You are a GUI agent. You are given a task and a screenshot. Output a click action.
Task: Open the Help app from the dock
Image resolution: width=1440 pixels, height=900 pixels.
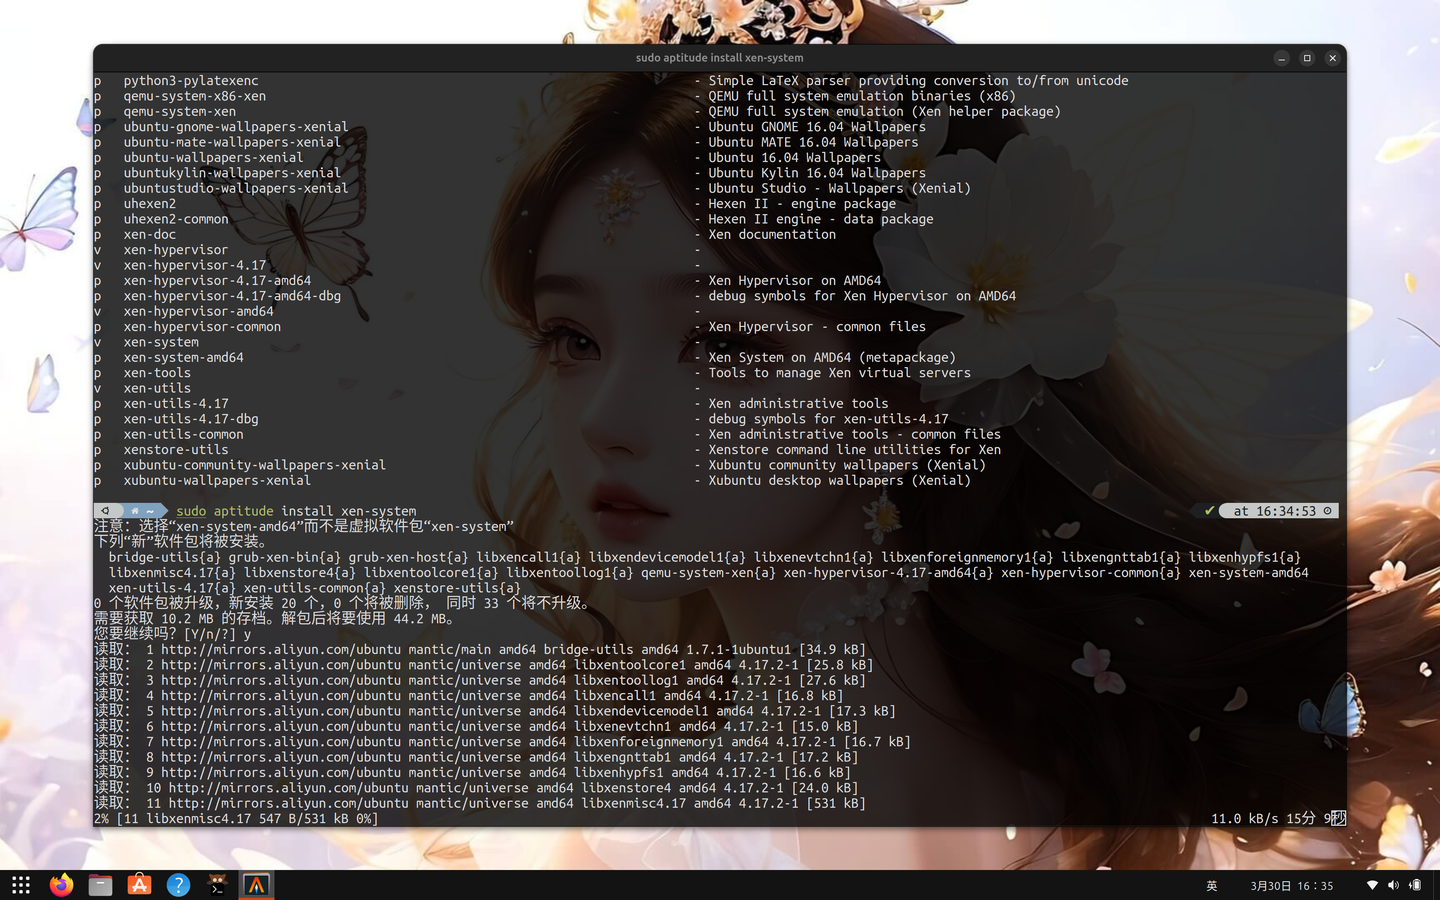(x=178, y=885)
